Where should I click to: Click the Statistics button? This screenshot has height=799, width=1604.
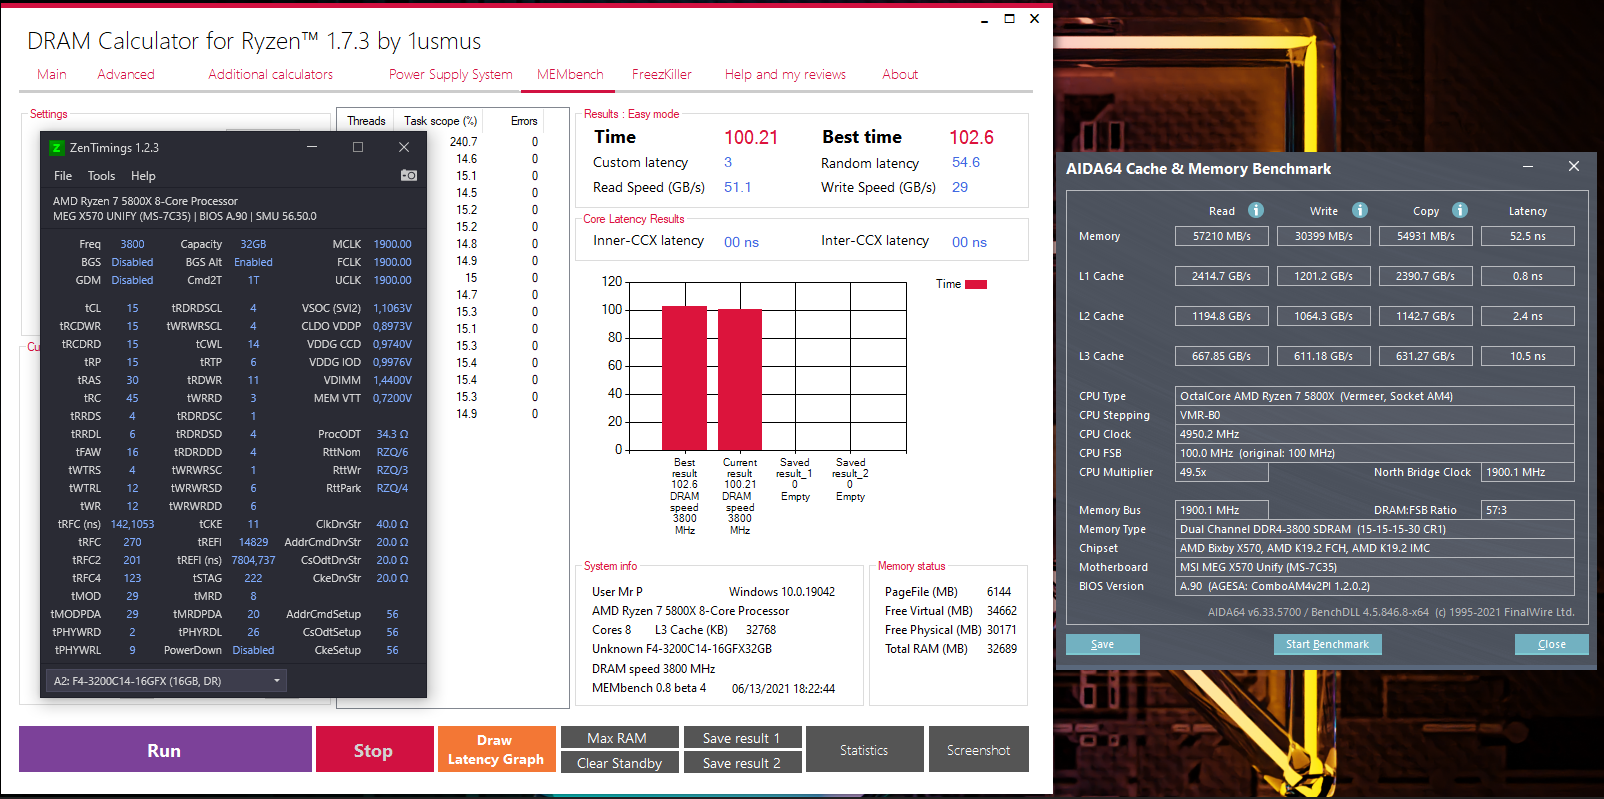(864, 749)
